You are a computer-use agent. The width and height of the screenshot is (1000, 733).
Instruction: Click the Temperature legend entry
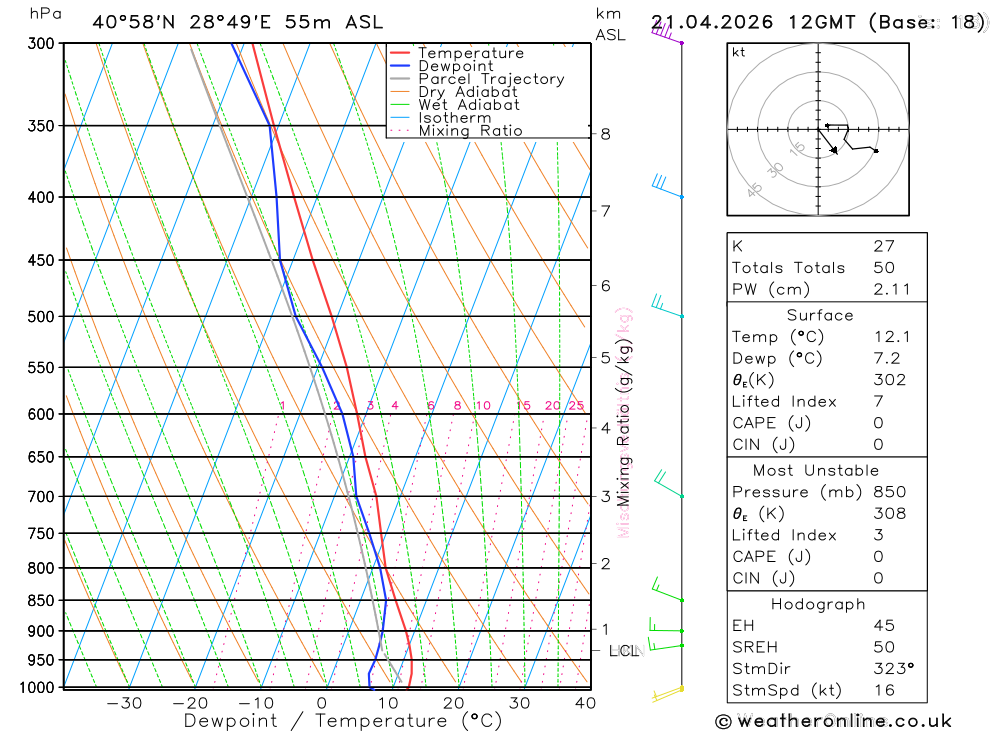point(471,53)
